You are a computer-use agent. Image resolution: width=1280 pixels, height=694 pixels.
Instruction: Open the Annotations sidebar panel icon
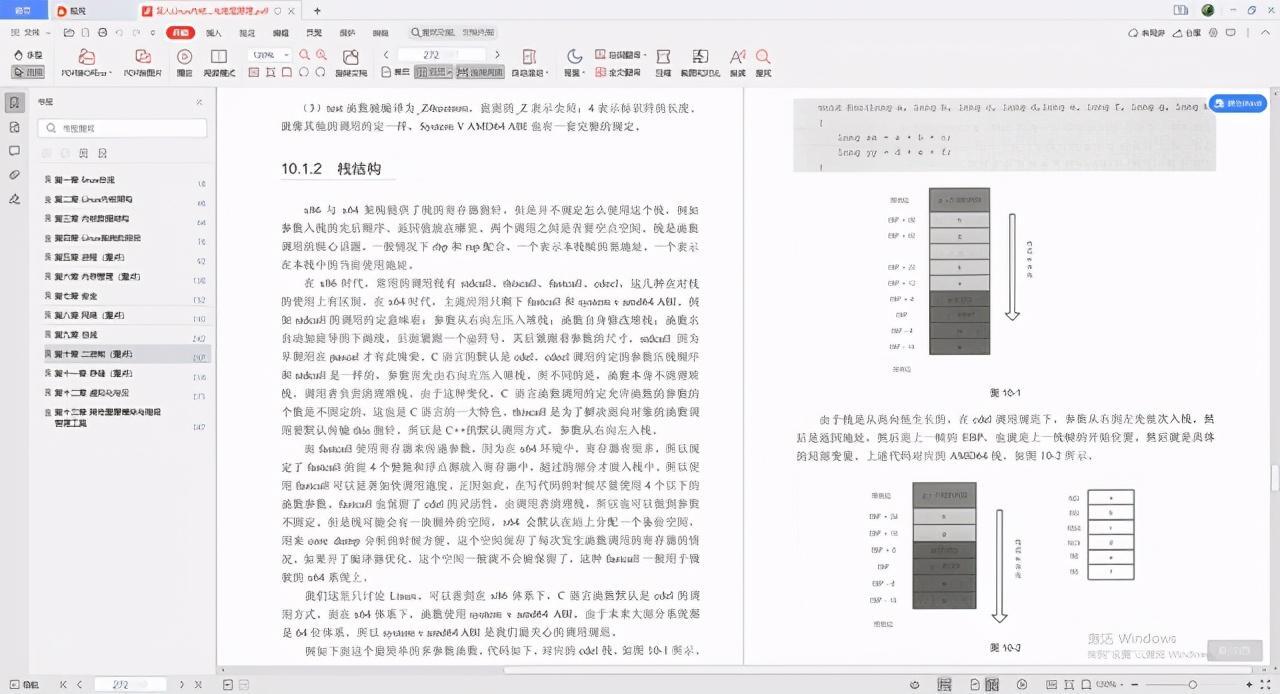[x=15, y=151]
